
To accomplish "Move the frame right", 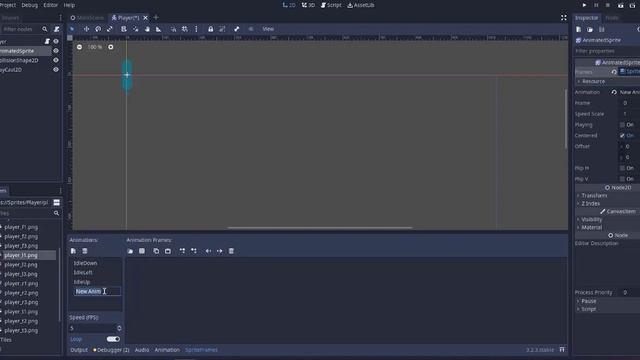I will (x=220, y=251).
